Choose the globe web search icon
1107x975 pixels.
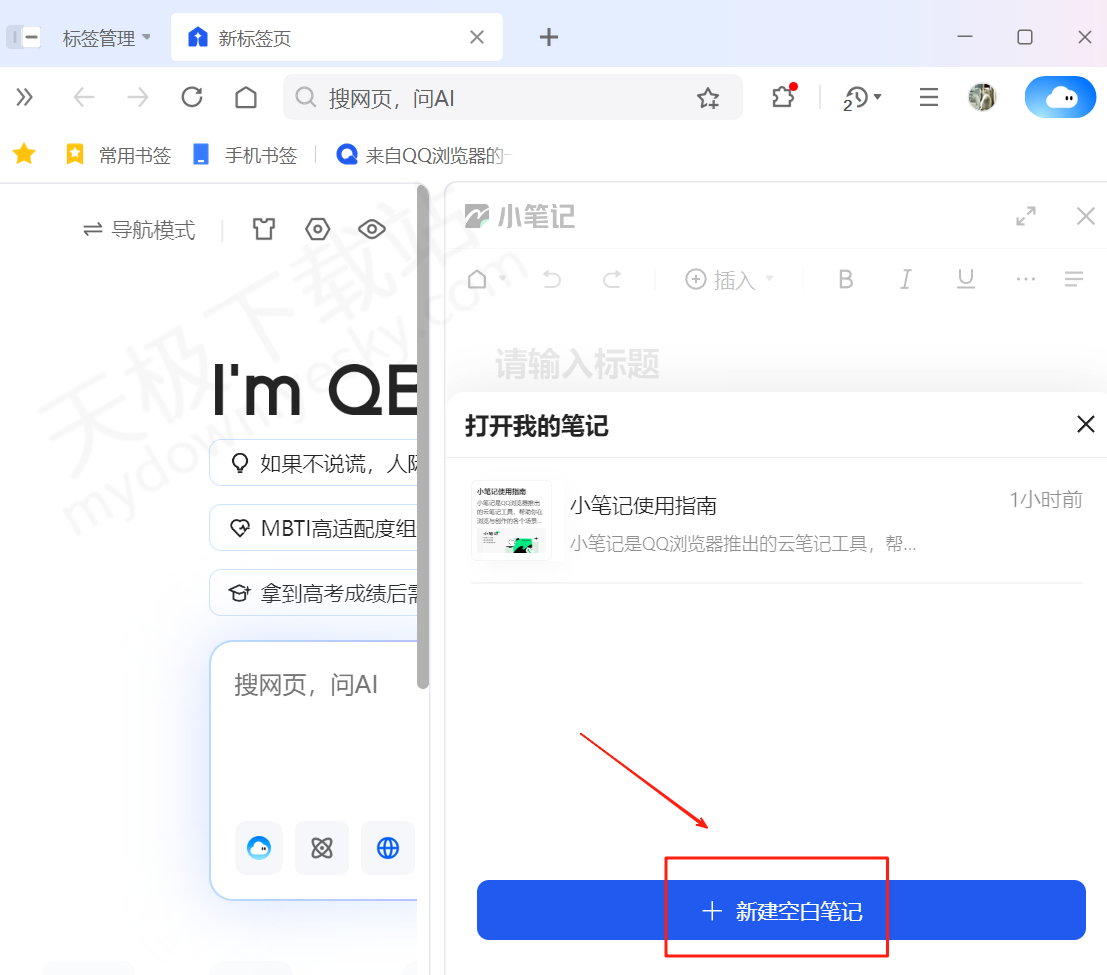click(x=388, y=847)
